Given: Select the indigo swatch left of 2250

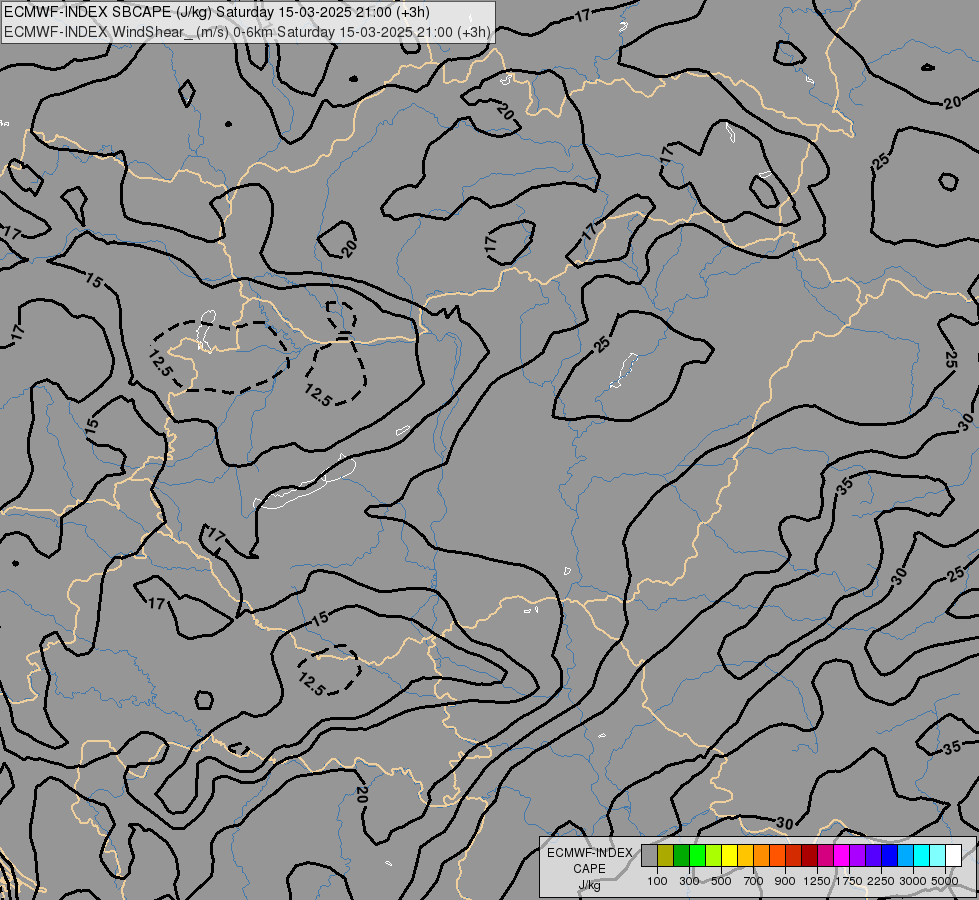Looking at the screenshot, I should click(x=873, y=855).
